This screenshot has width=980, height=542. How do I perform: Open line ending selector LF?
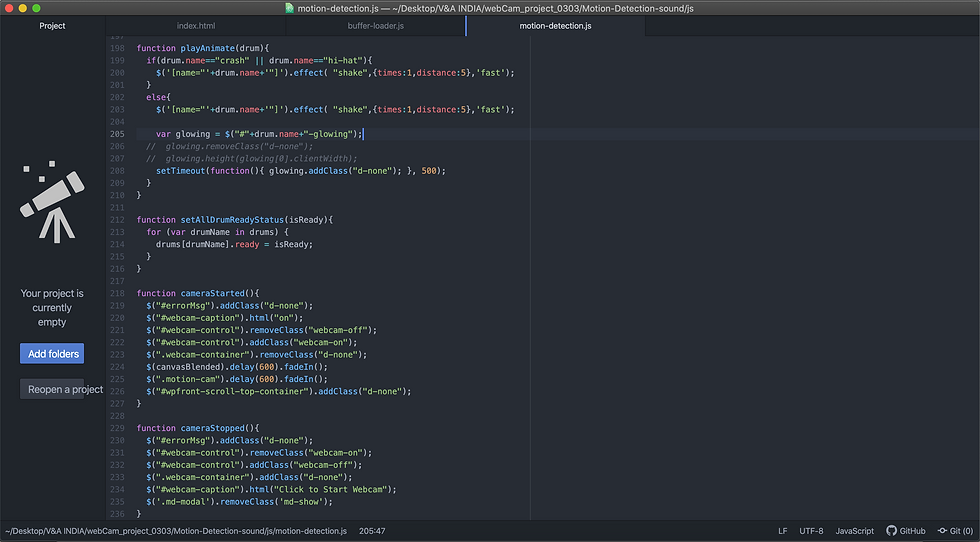pyautogui.click(x=782, y=531)
